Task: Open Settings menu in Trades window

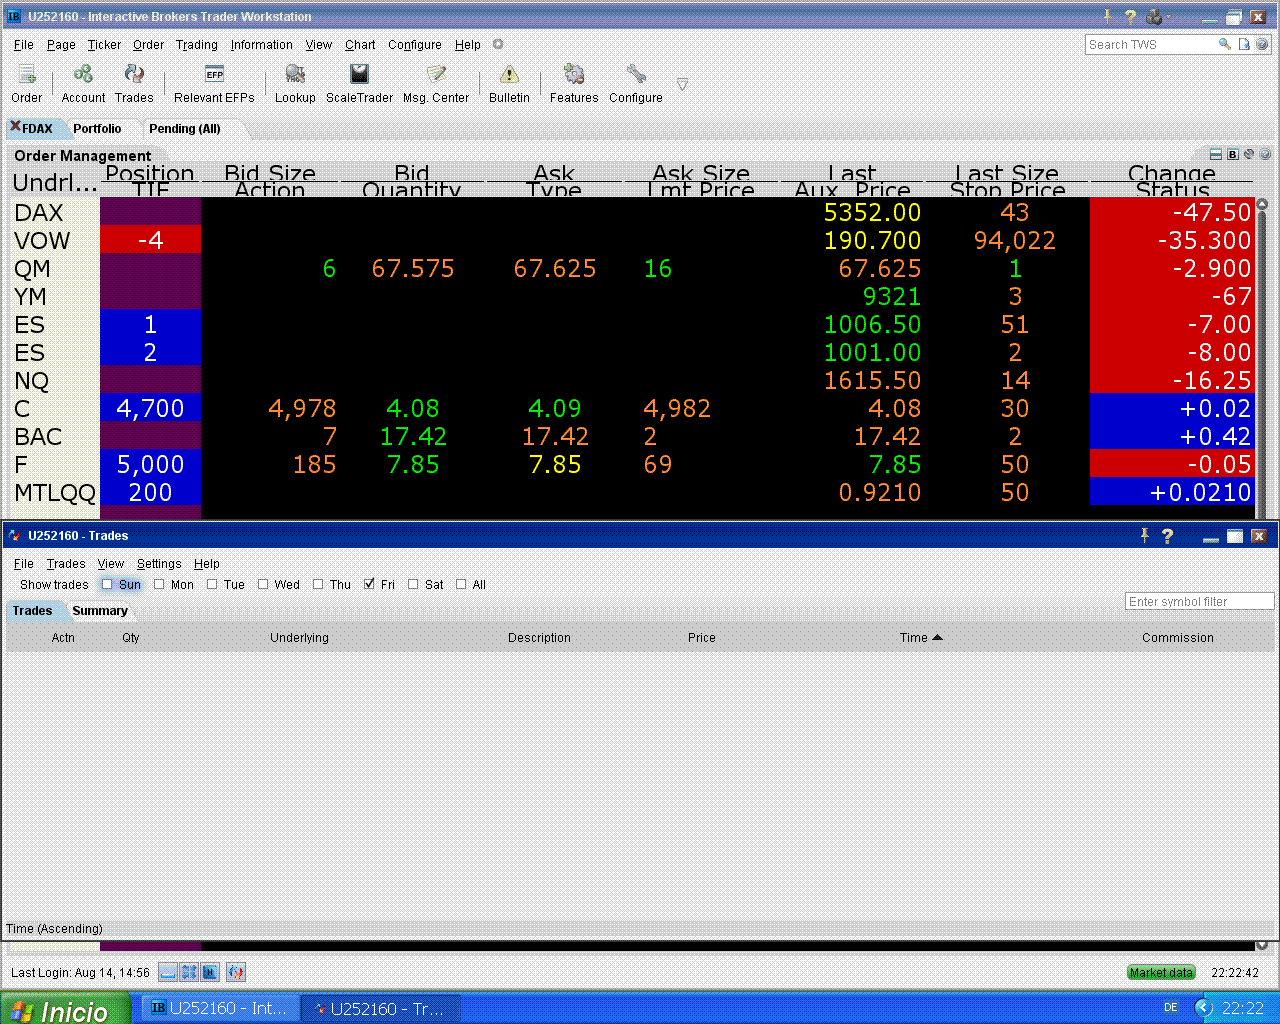Action: pos(159,564)
